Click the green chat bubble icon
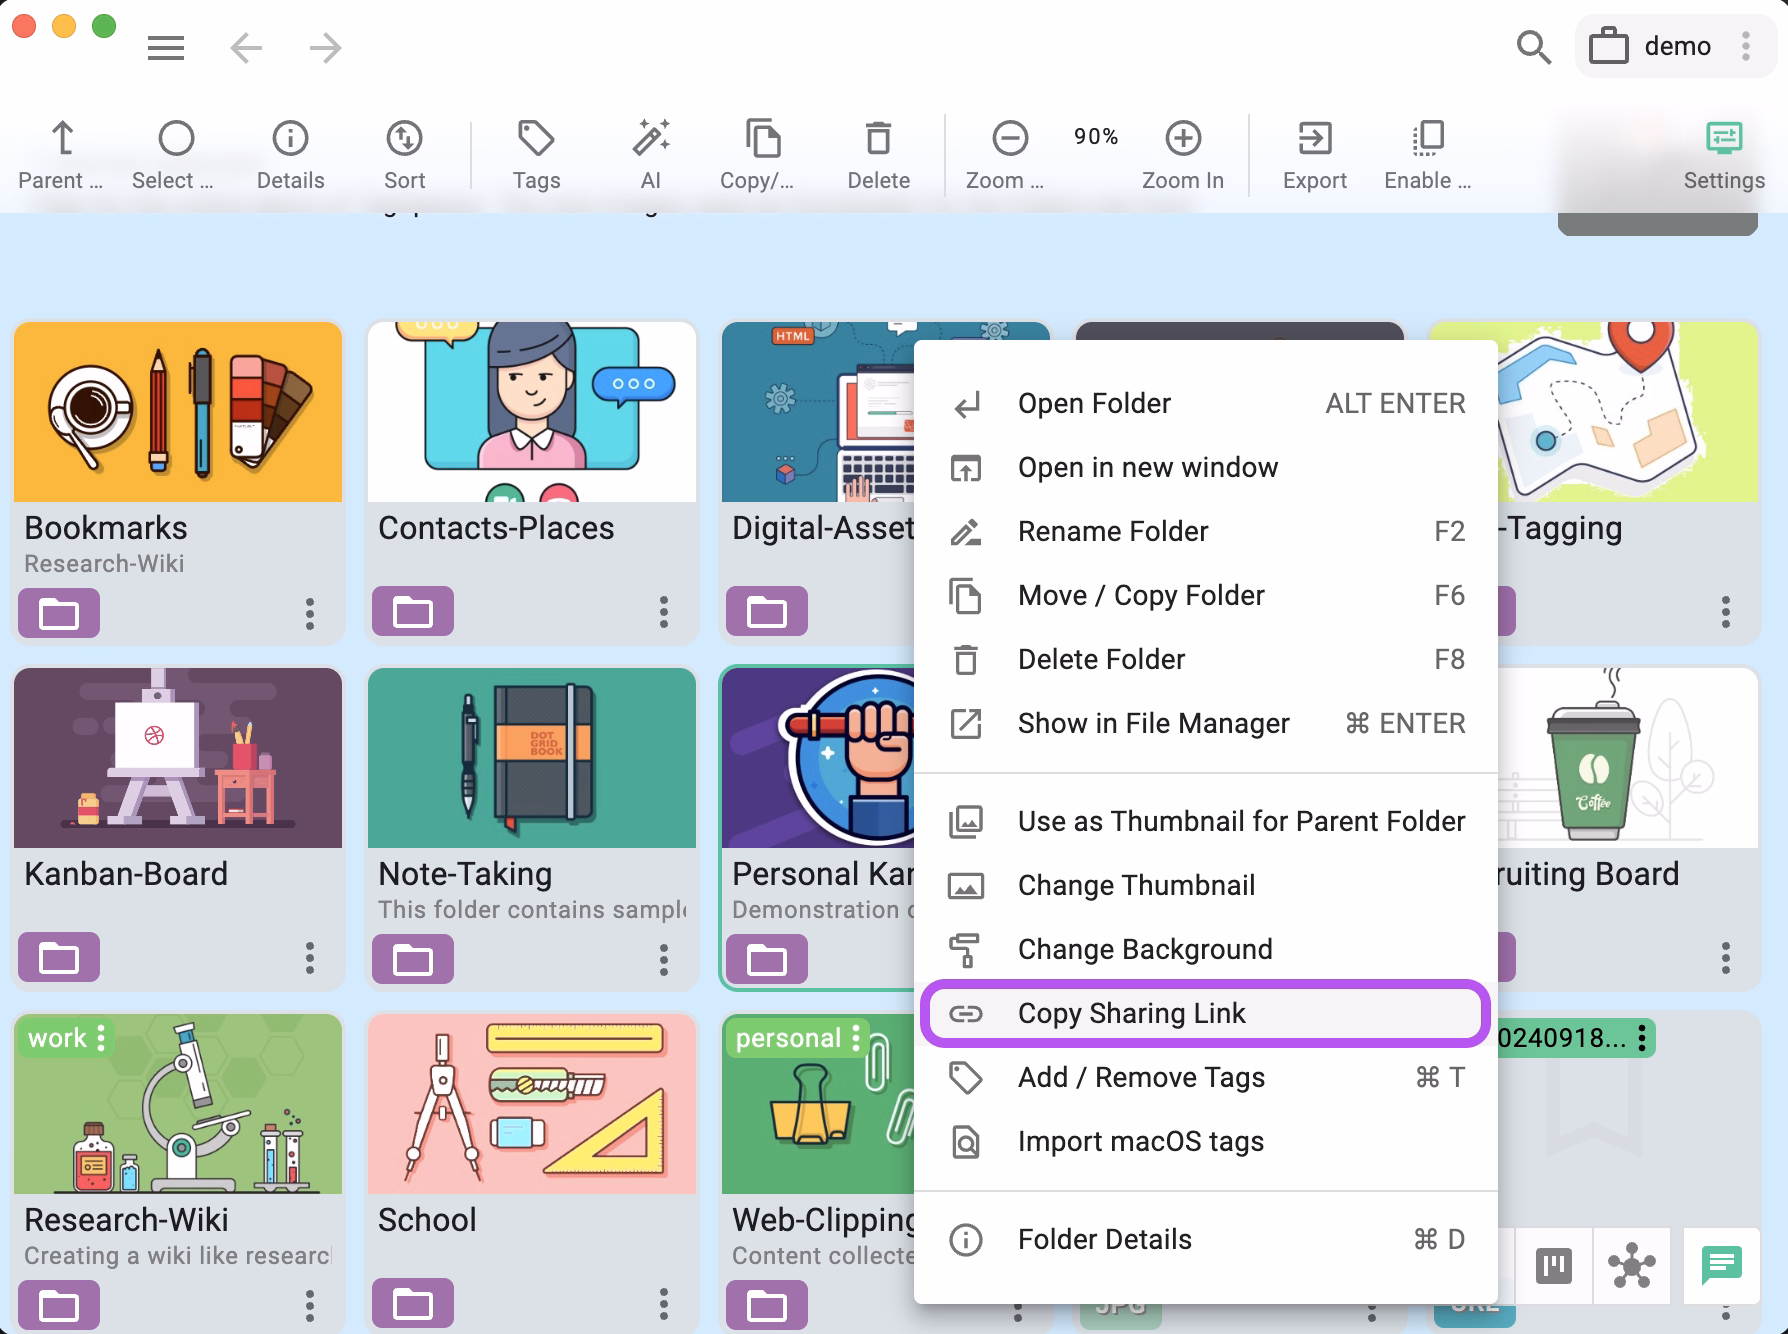 (x=1722, y=1267)
